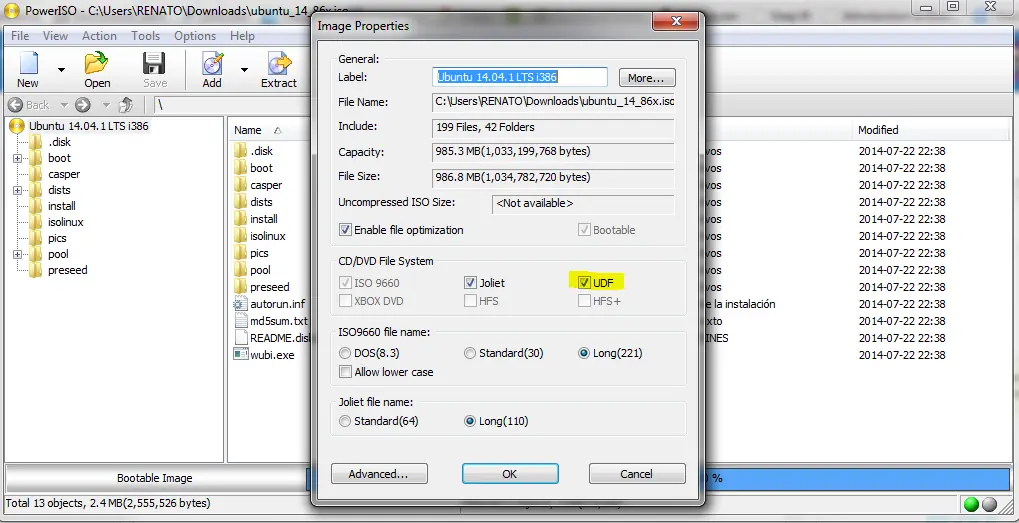Select the isolinux folder in tree
The image size is (1019, 523).
pyautogui.click(x=66, y=222)
